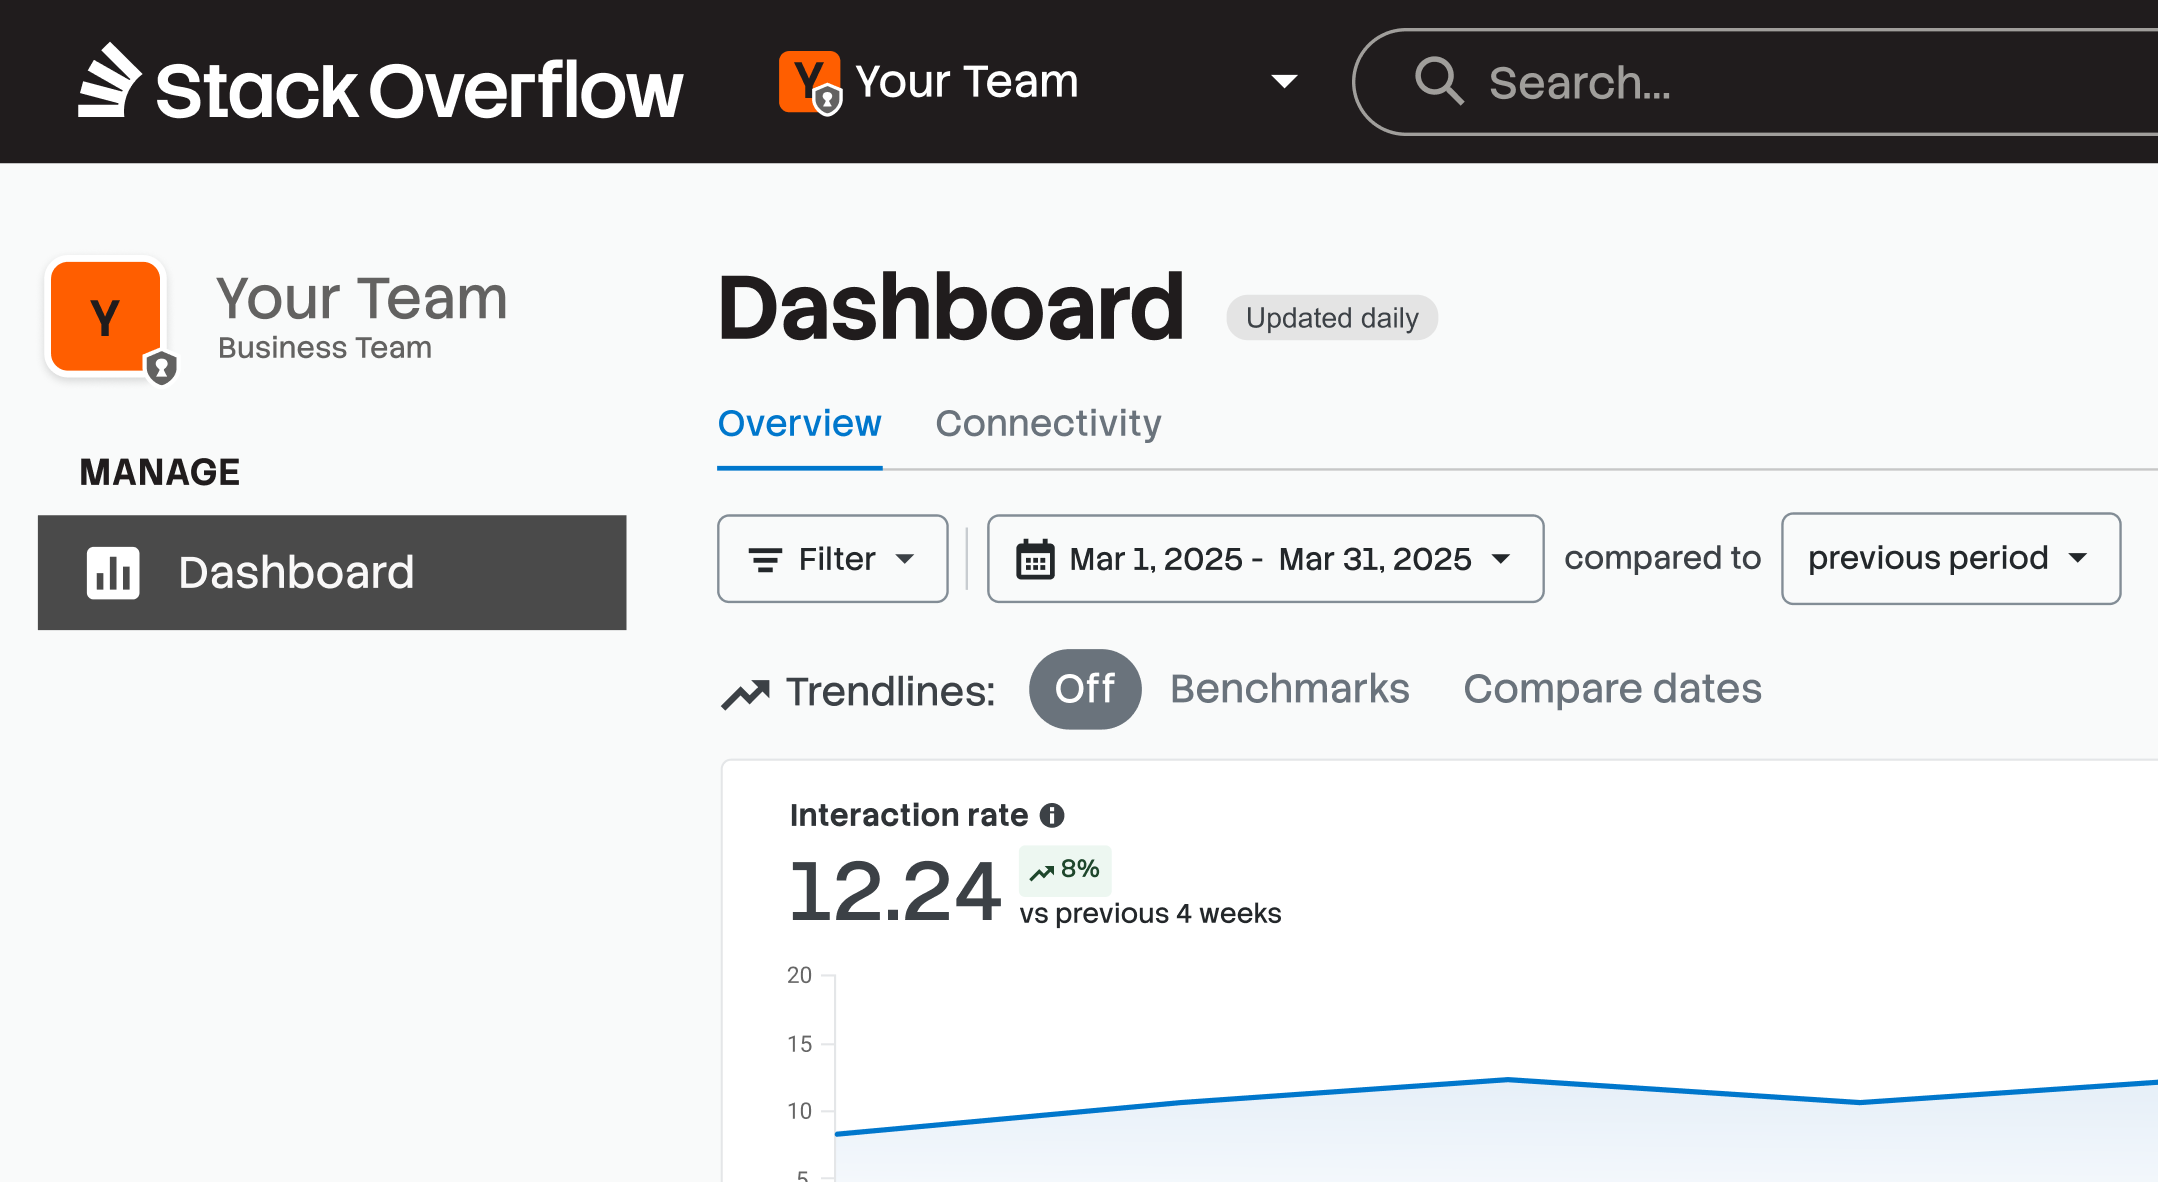This screenshot has width=2158, height=1182.
Task: Switch to the Connectivity tab
Action: click(x=1048, y=424)
